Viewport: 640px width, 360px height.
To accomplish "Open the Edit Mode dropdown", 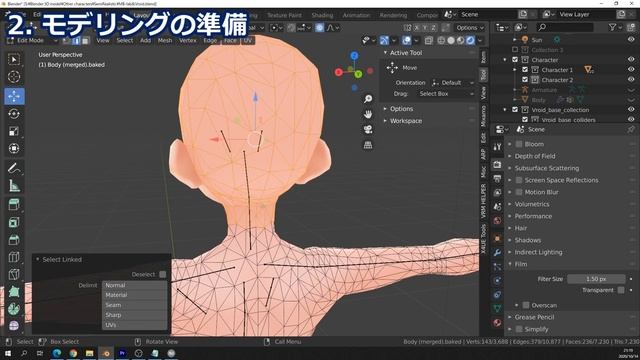I will [33, 40].
